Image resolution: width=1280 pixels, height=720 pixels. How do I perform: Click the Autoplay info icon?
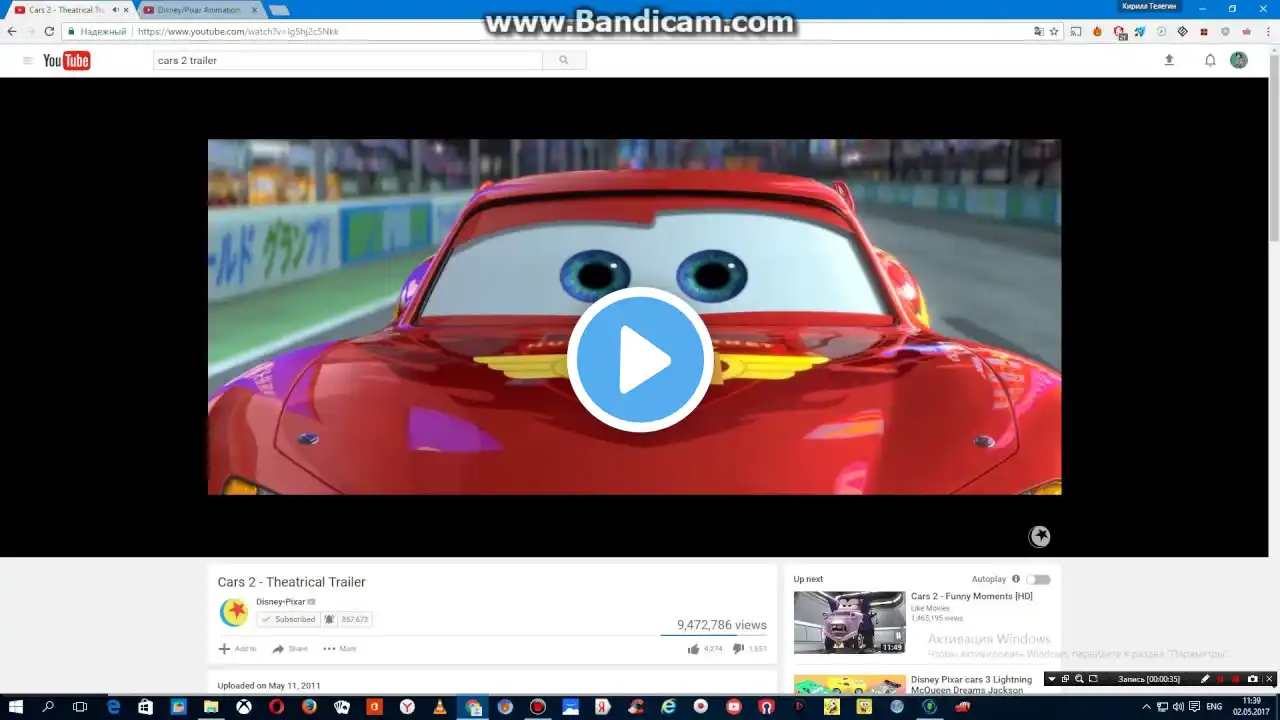pyautogui.click(x=1016, y=579)
